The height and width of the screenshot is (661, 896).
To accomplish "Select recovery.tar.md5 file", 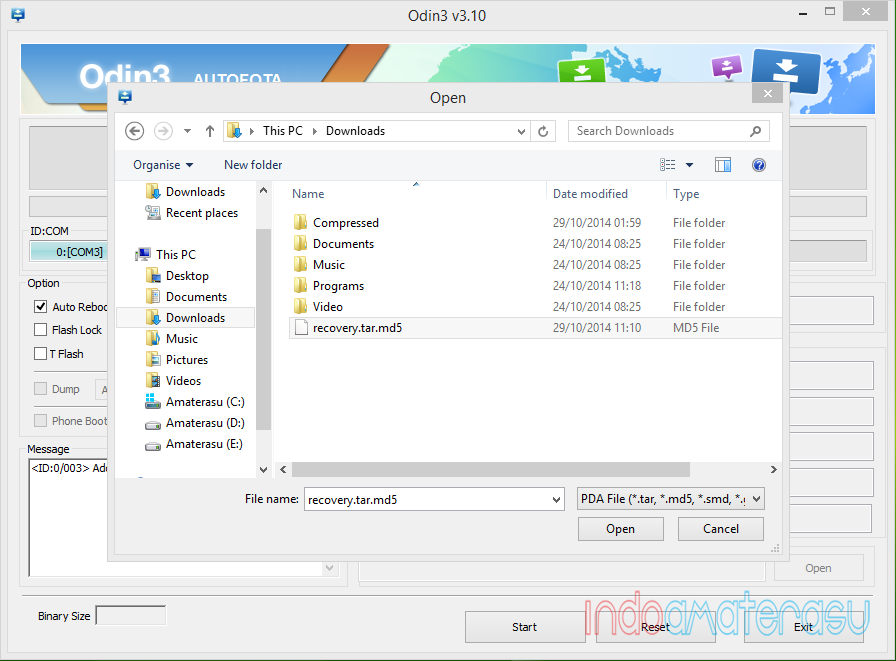I will (535, 328).
